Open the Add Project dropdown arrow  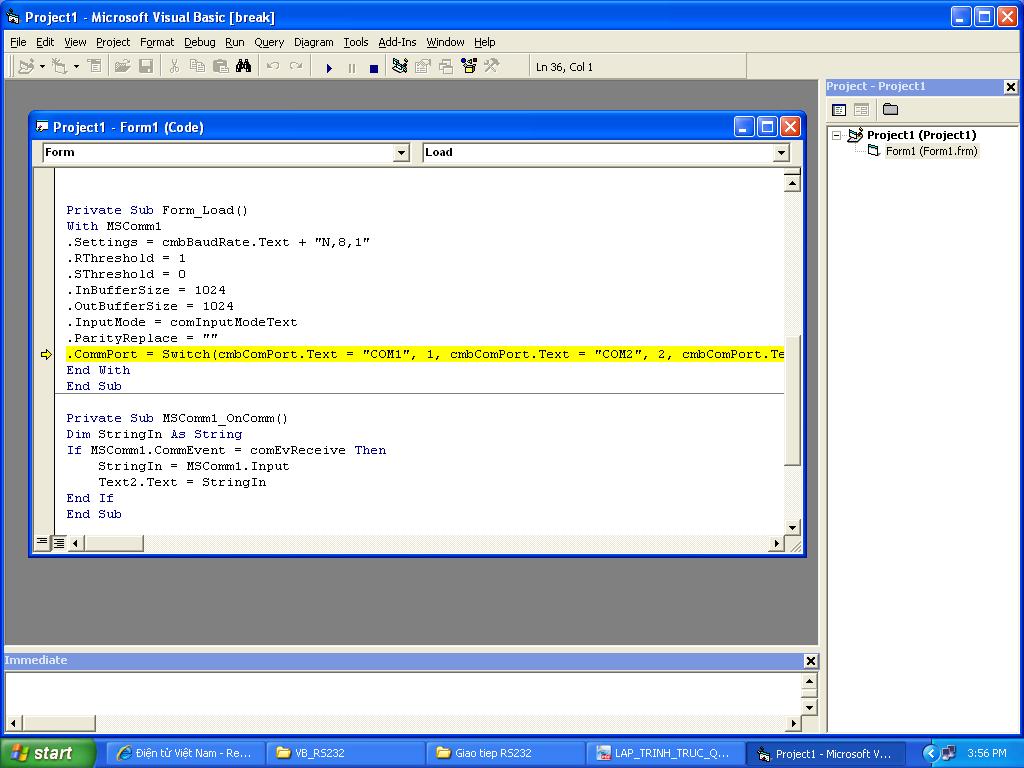[x=42, y=67]
